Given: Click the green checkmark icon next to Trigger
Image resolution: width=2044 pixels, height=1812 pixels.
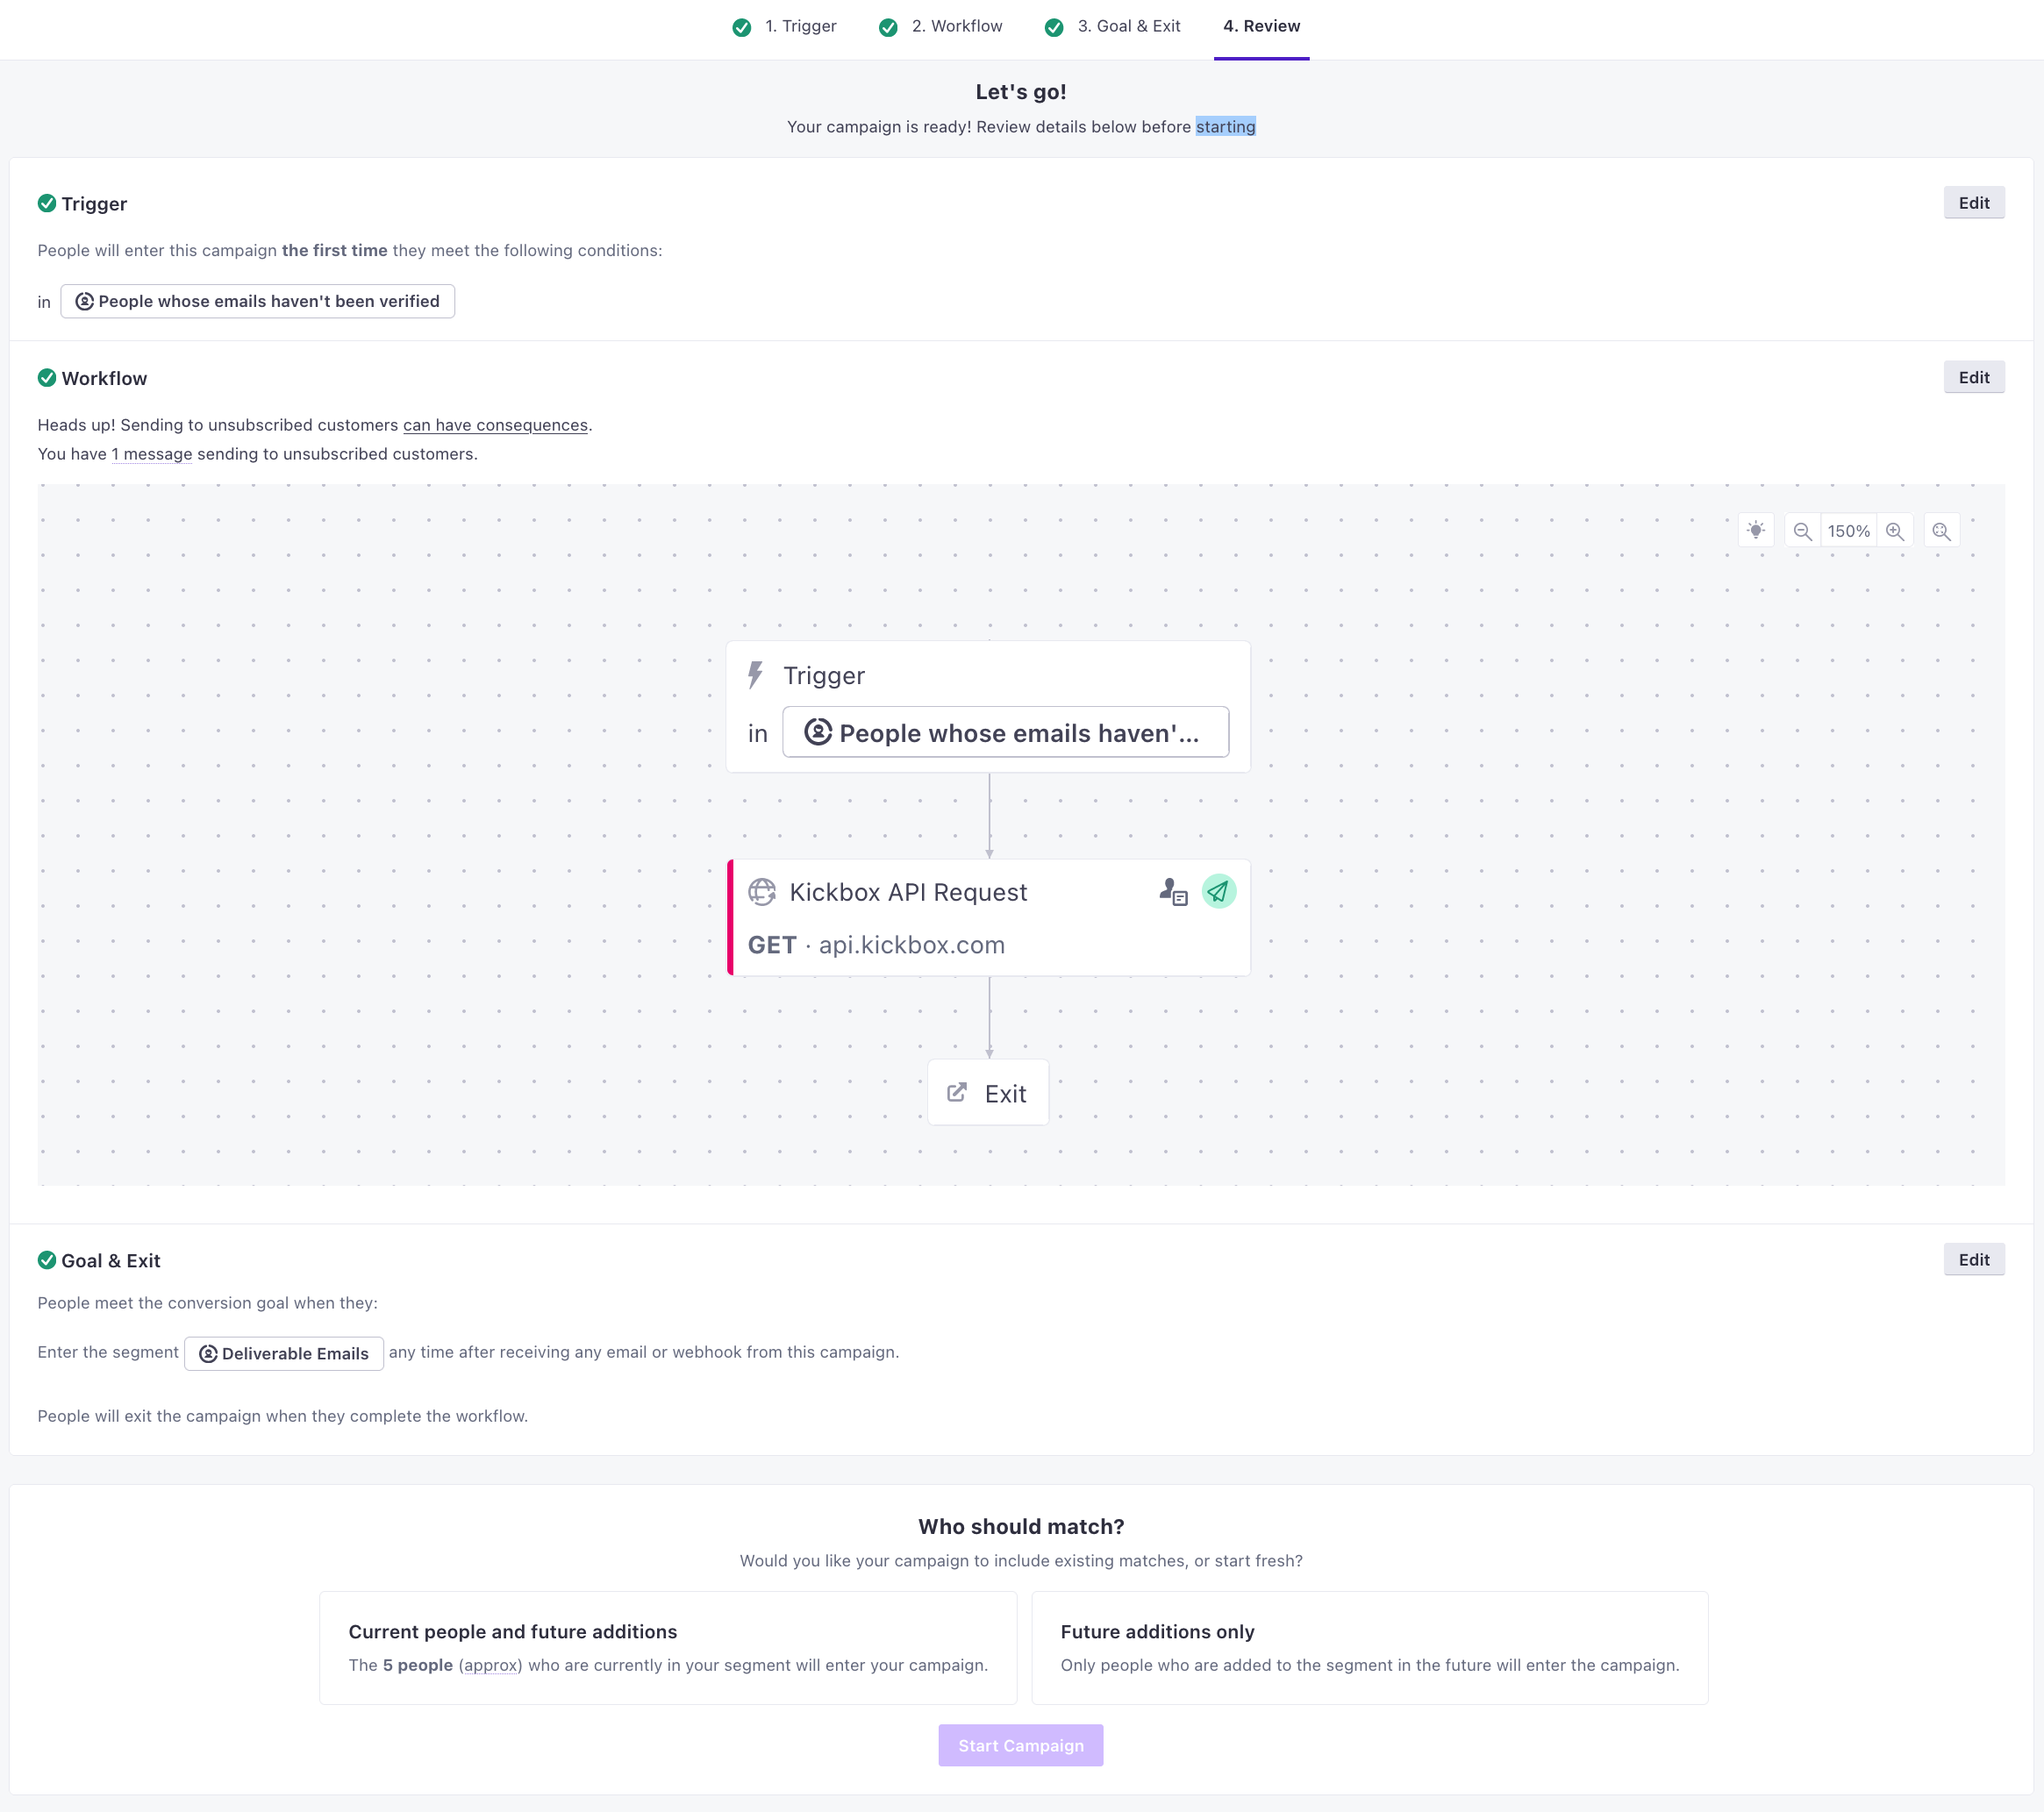Looking at the screenshot, I should coord(49,203).
